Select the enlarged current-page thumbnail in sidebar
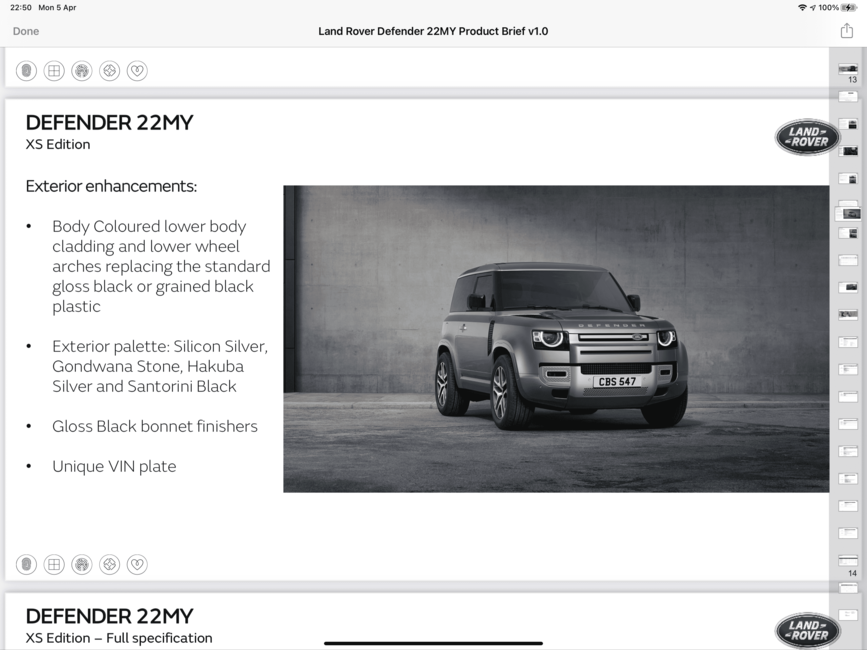The width and height of the screenshot is (867, 650). [848, 213]
